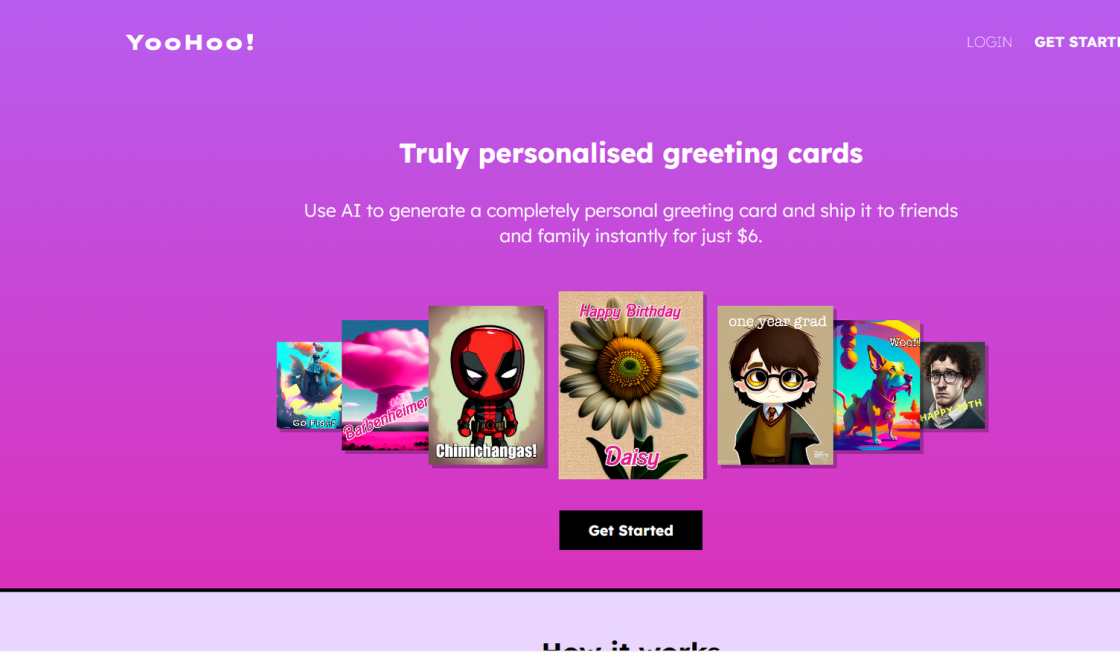Select the wizard boy with glasses card
This screenshot has height=652, width=1120.
point(775,385)
